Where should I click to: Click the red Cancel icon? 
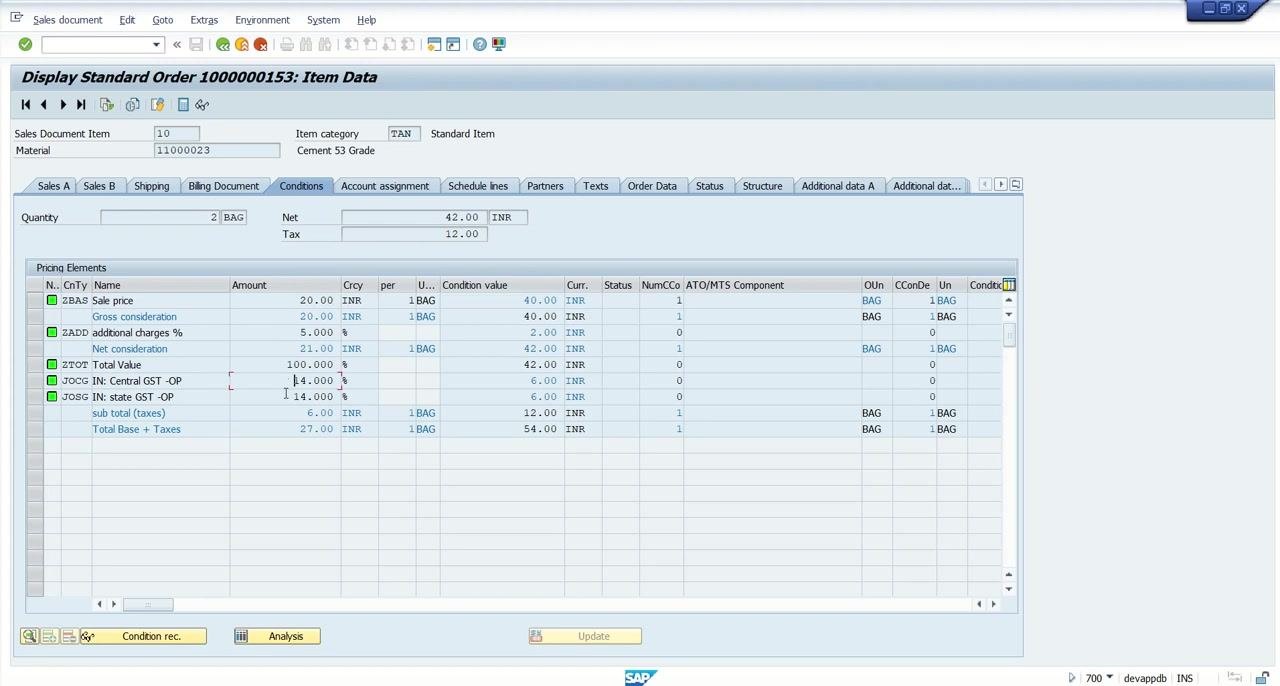[261, 44]
